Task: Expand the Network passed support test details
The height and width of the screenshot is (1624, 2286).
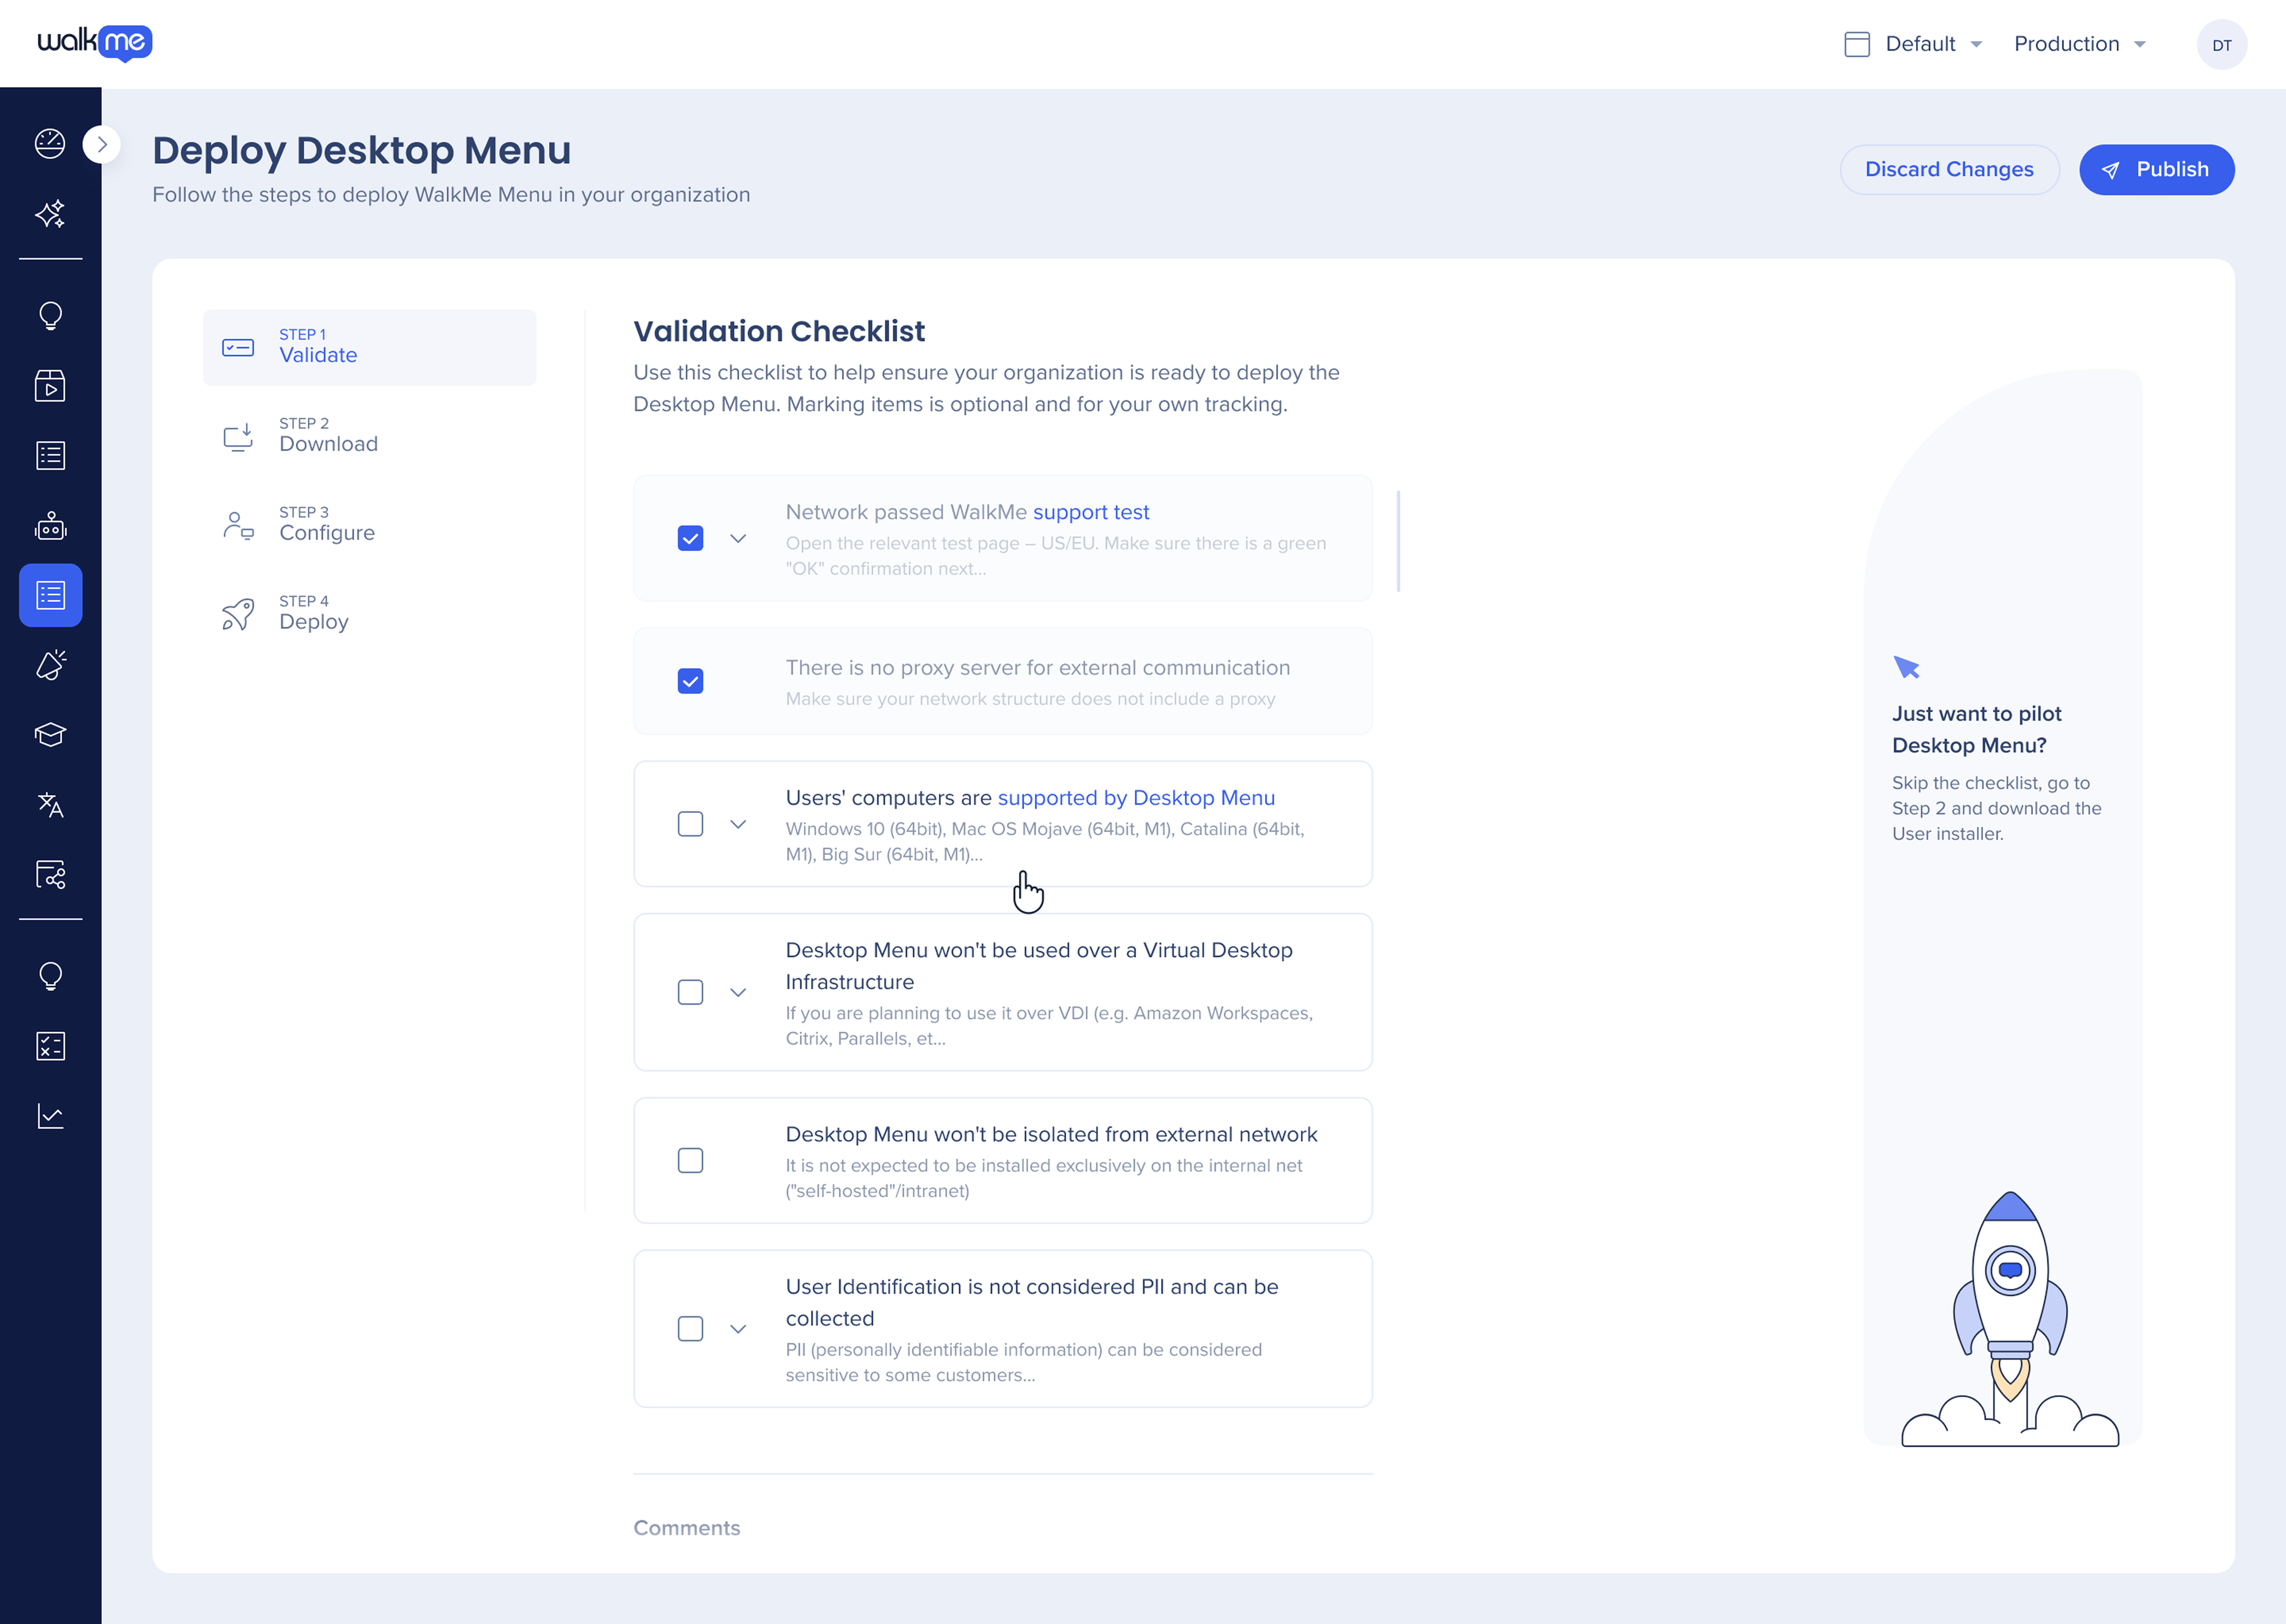Action: click(x=738, y=538)
